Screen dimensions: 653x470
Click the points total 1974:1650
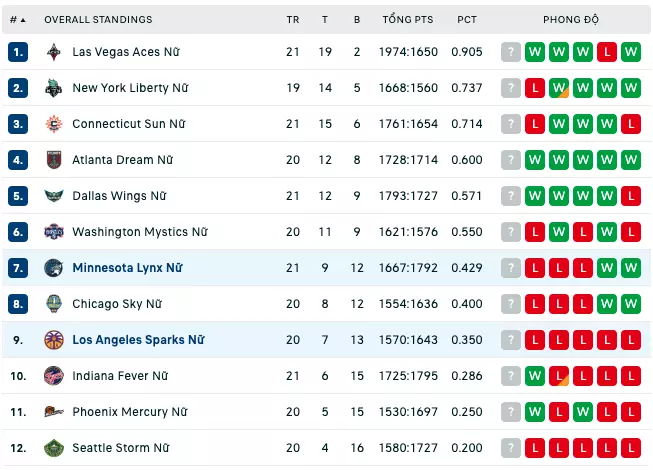pos(408,52)
